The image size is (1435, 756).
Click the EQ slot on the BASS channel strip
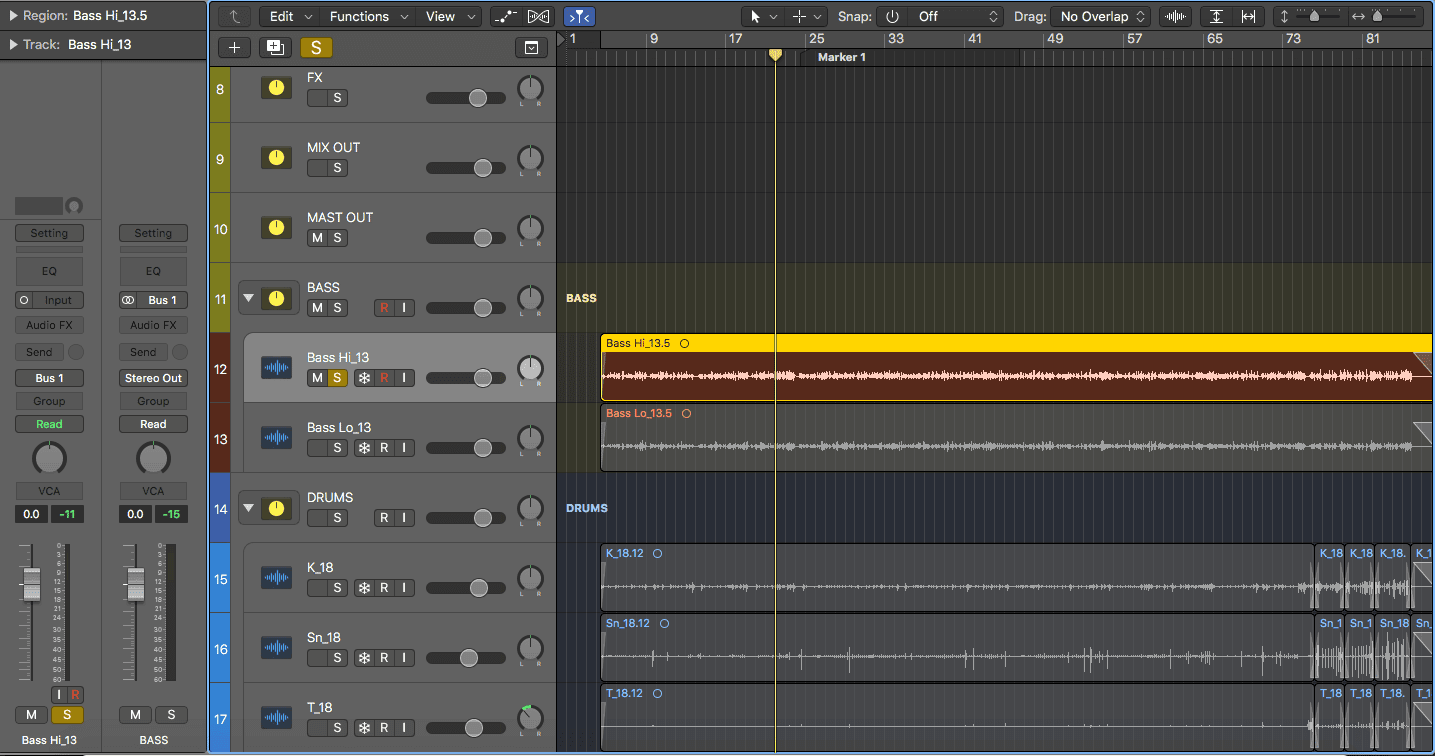(153, 271)
